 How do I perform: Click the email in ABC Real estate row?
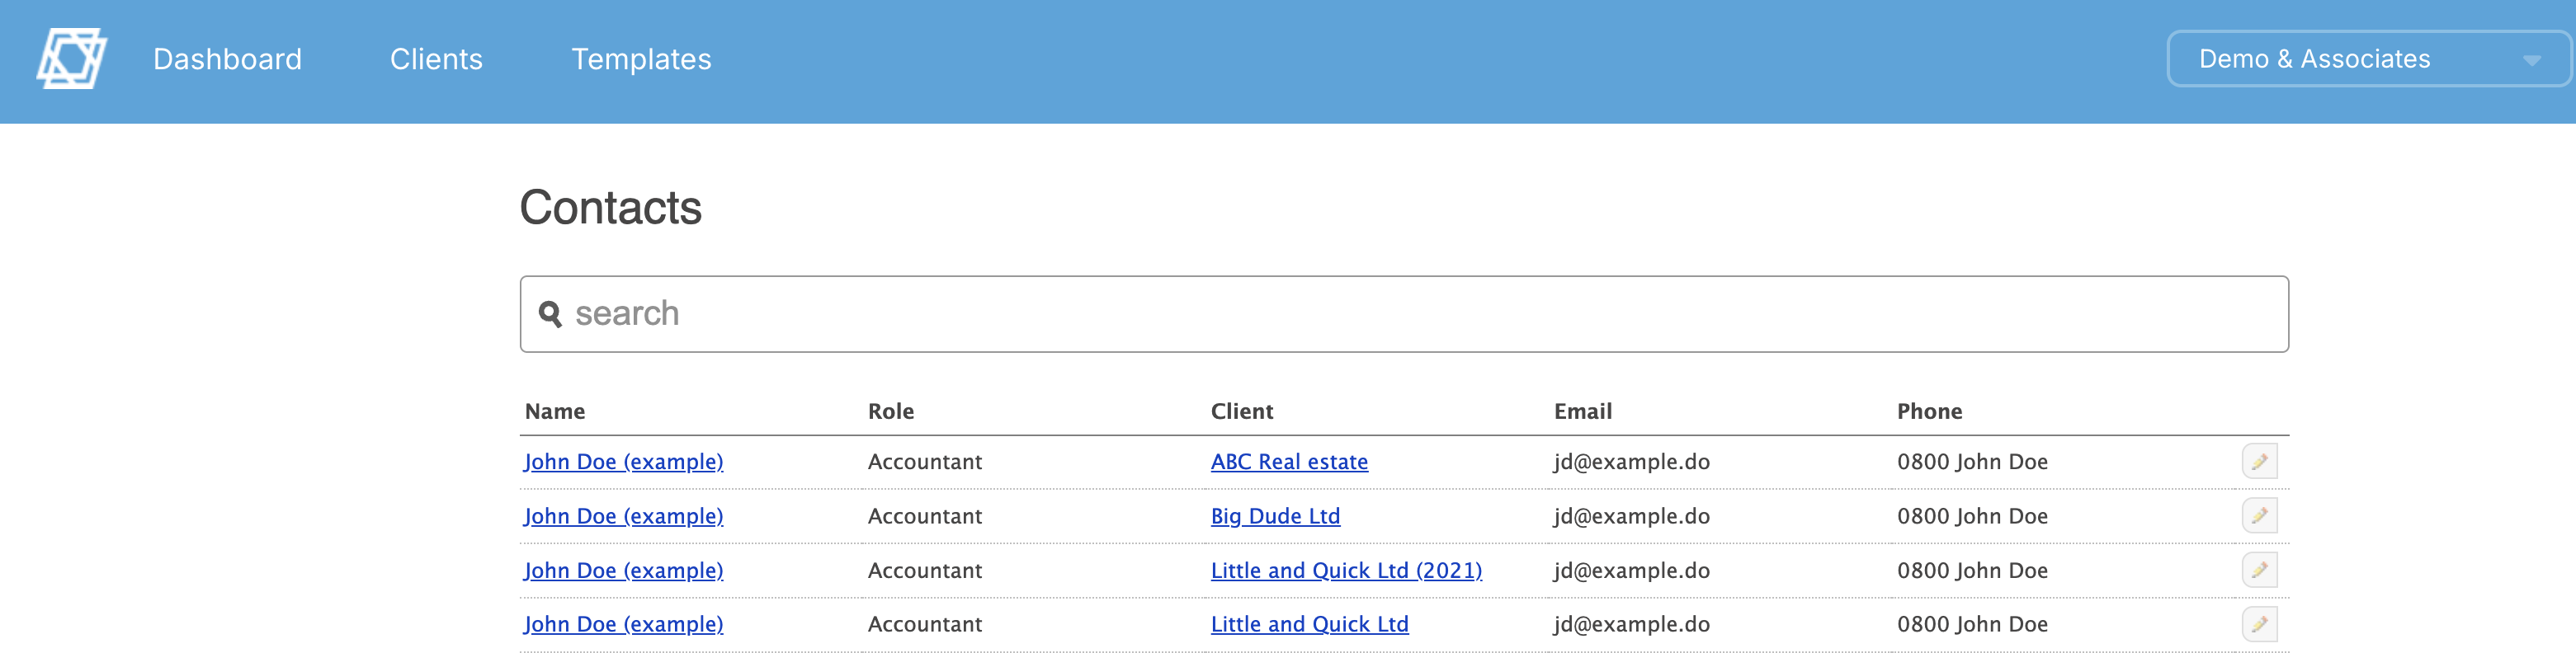tap(1631, 462)
